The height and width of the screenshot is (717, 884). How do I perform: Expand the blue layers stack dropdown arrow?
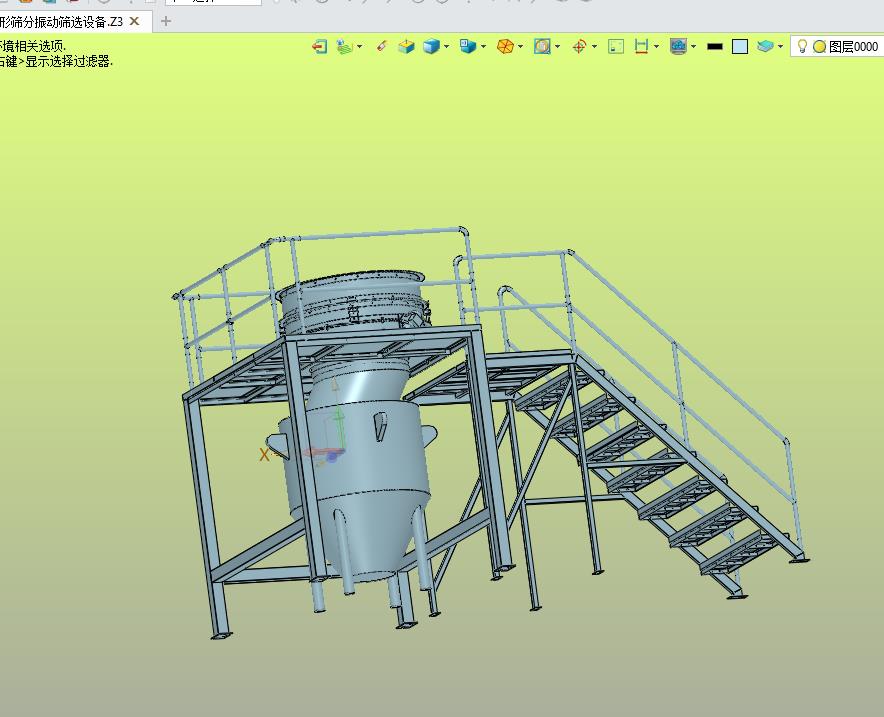[x=781, y=46]
